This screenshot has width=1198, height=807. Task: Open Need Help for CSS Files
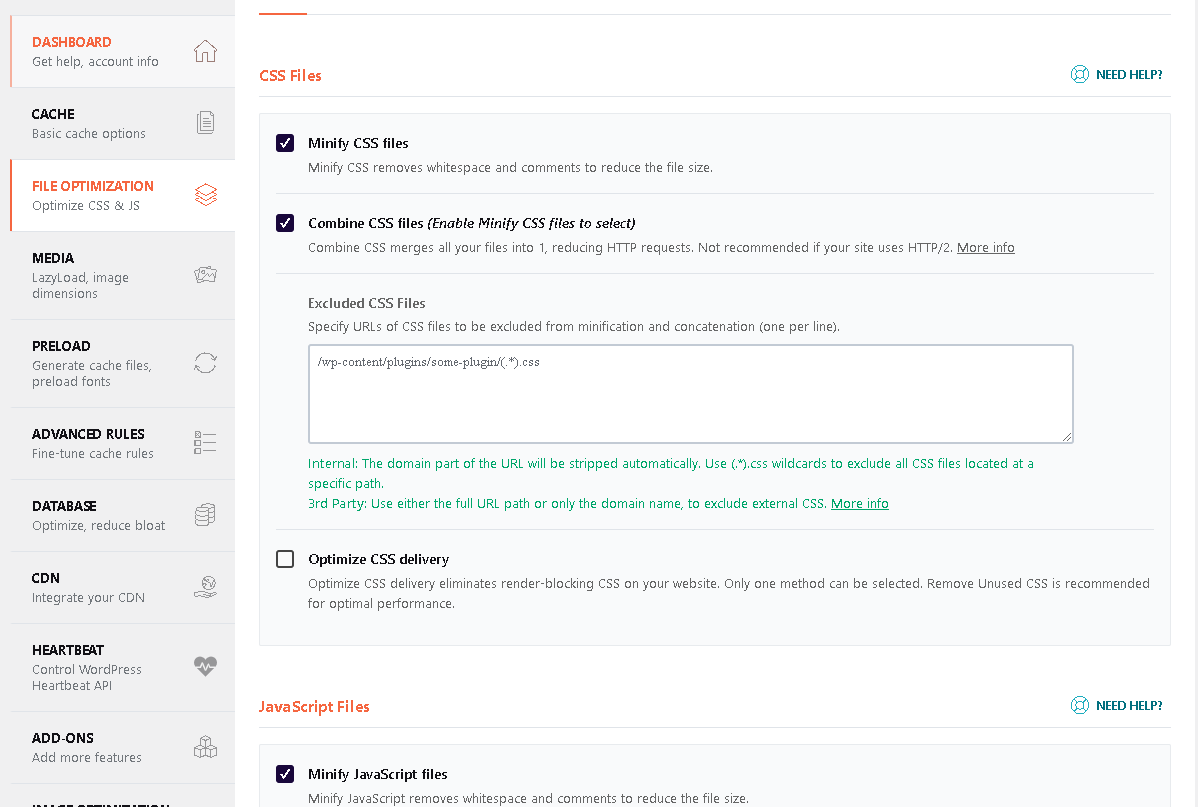(x=1117, y=75)
